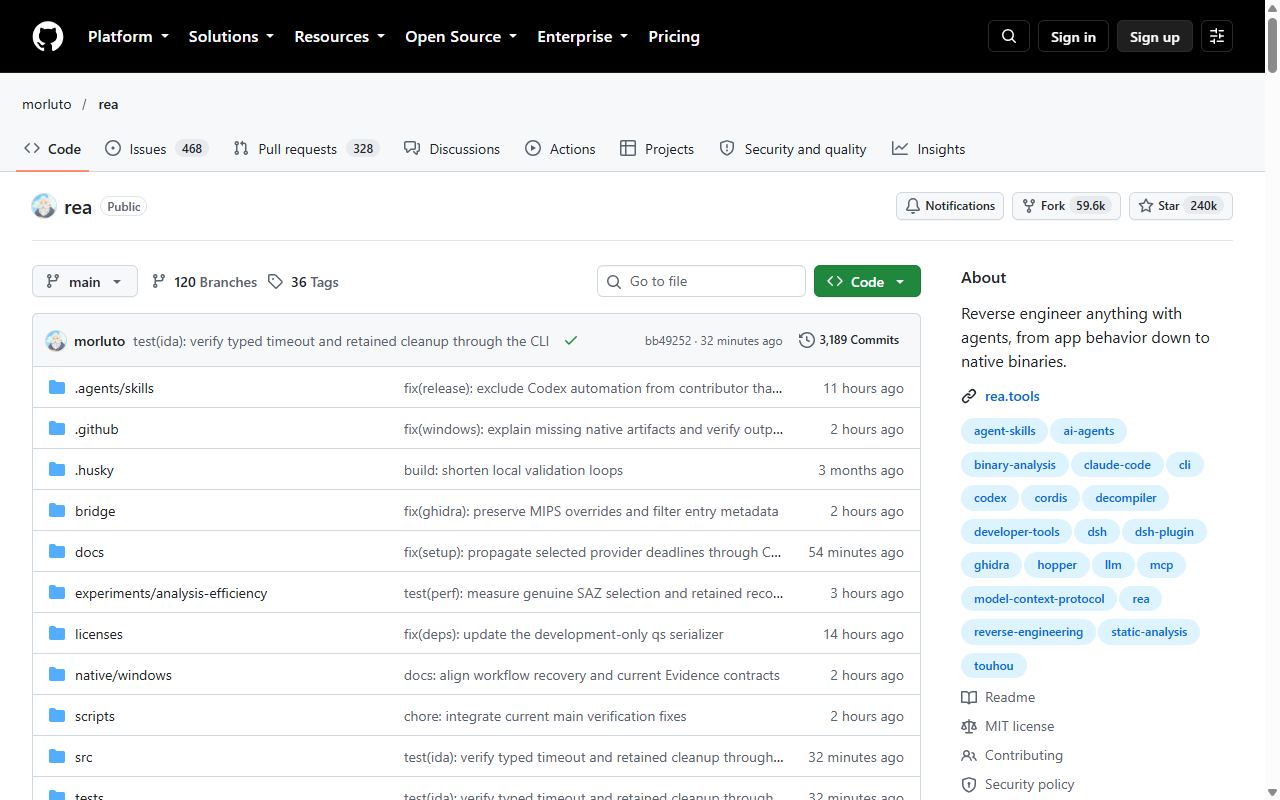Click the link icon beside rea.tools

tap(969, 396)
